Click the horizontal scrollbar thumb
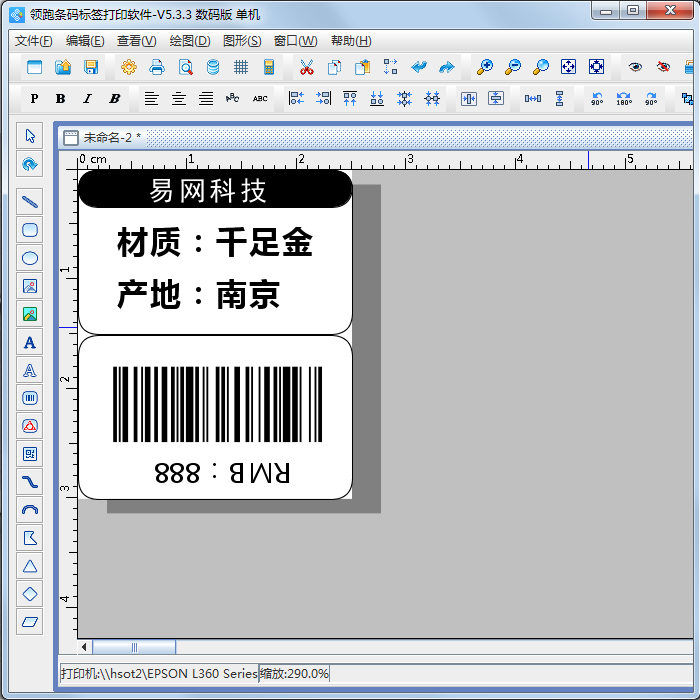Screen dimensions: 700x700 tap(134, 647)
